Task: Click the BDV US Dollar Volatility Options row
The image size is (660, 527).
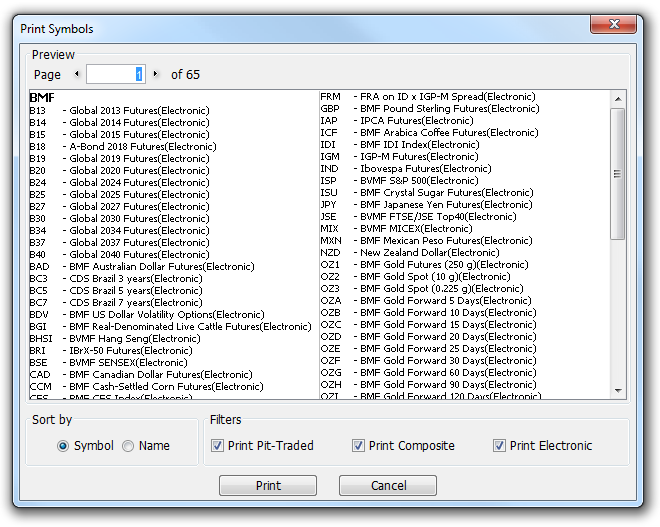Action: (x=147, y=314)
